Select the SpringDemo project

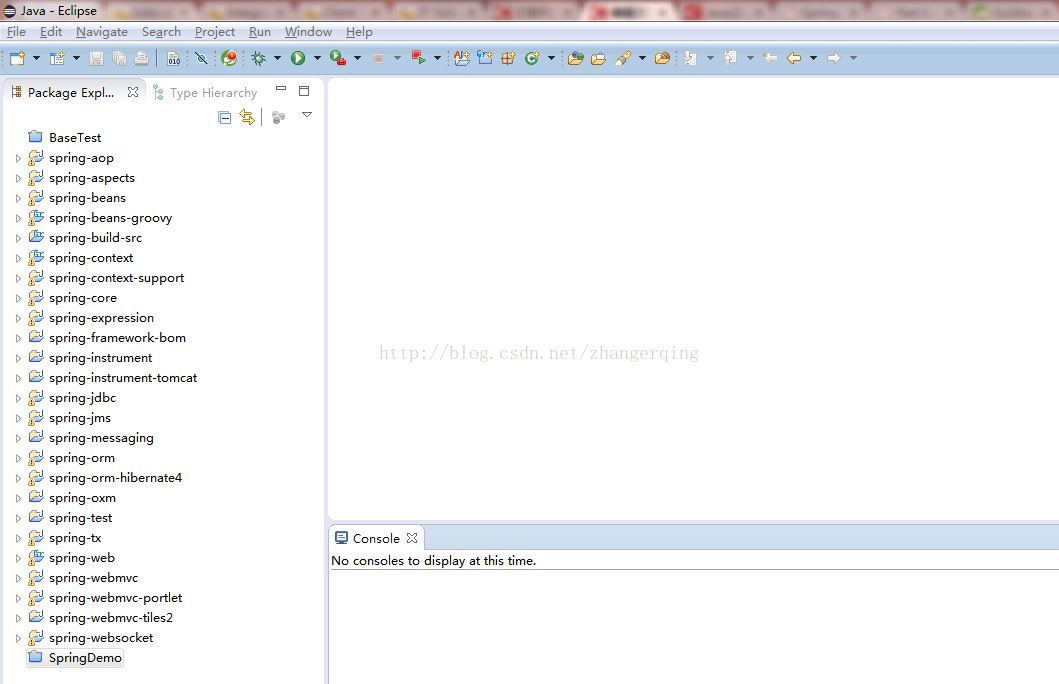click(x=75, y=658)
